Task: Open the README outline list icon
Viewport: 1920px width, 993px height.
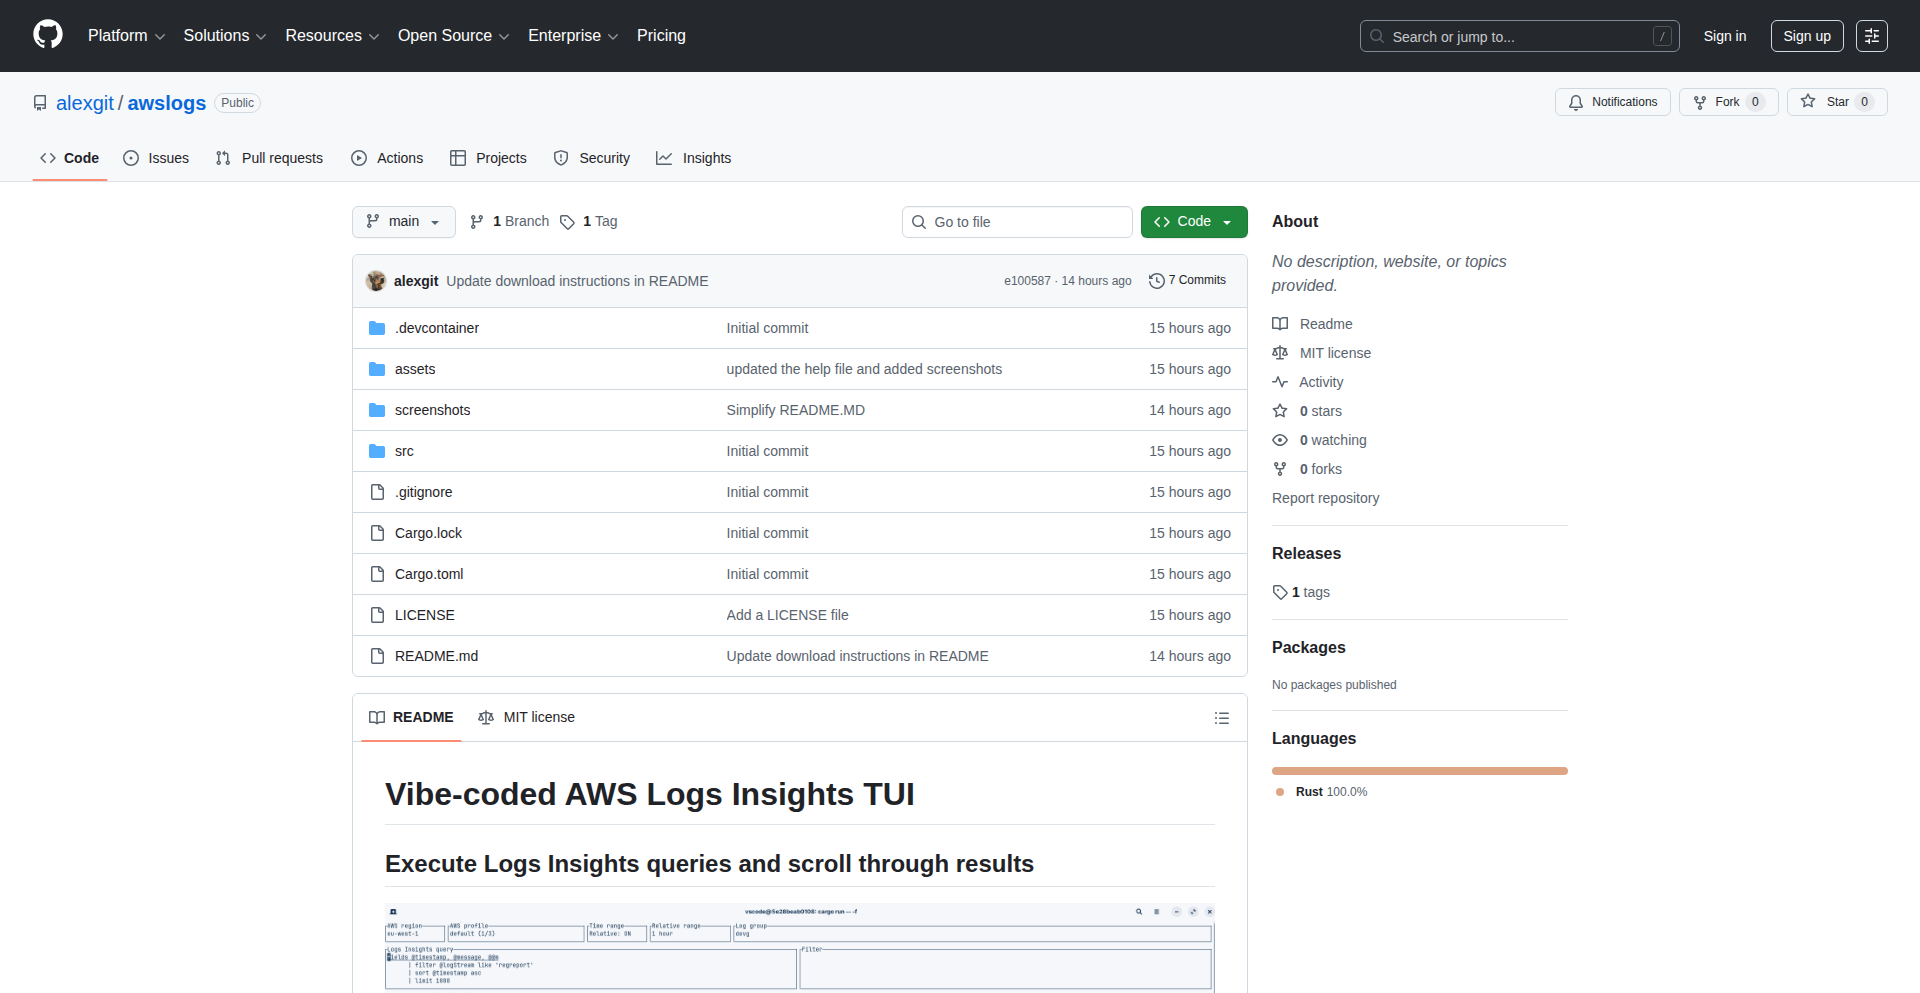Action: (x=1222, y=718)
